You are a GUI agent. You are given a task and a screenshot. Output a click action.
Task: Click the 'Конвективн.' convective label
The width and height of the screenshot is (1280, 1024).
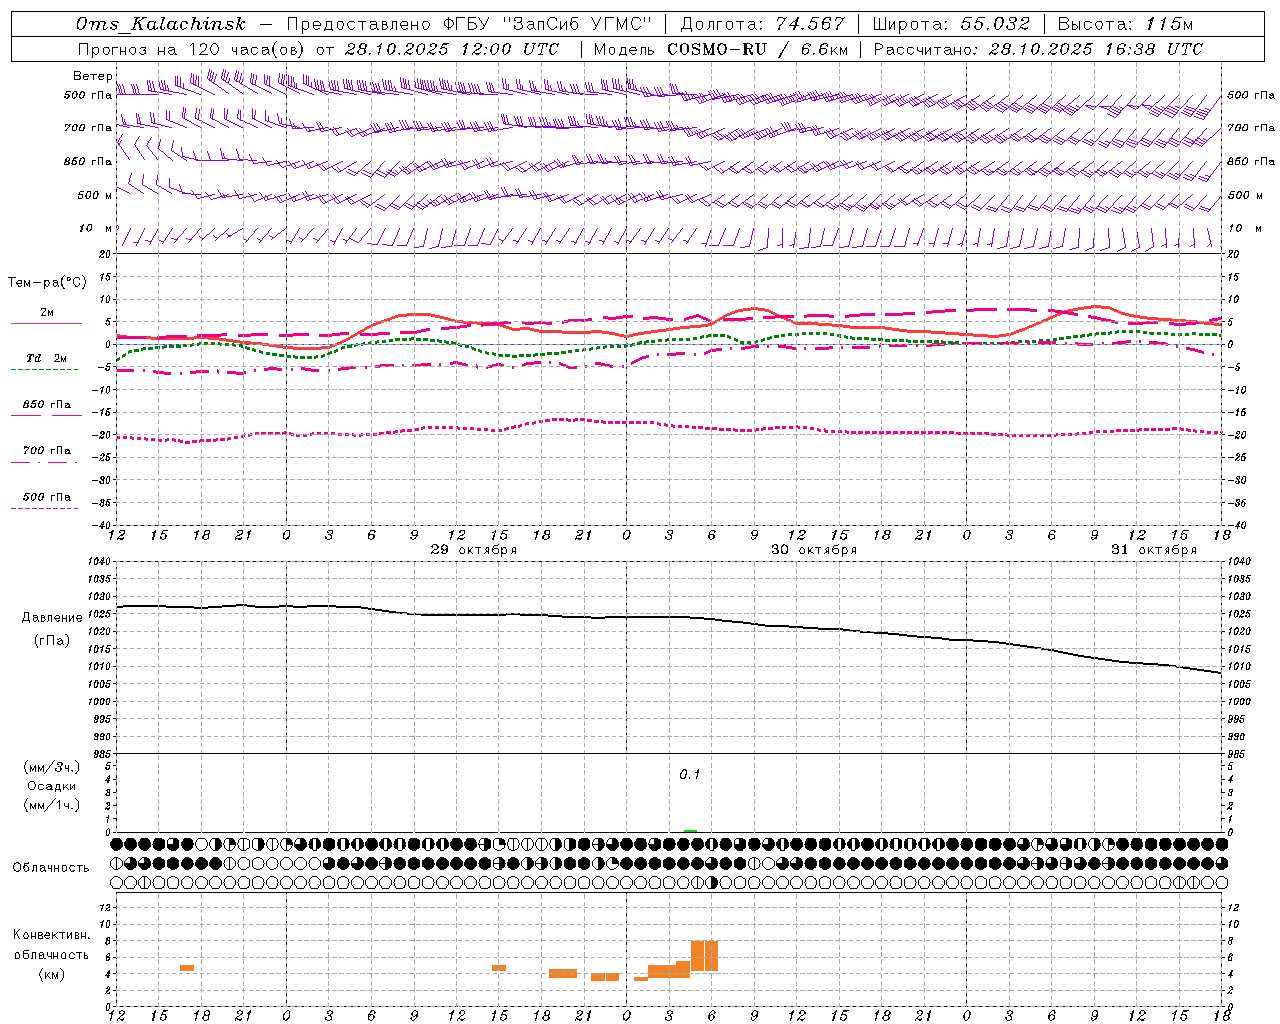pyautogui.click(x=52, y=934)
